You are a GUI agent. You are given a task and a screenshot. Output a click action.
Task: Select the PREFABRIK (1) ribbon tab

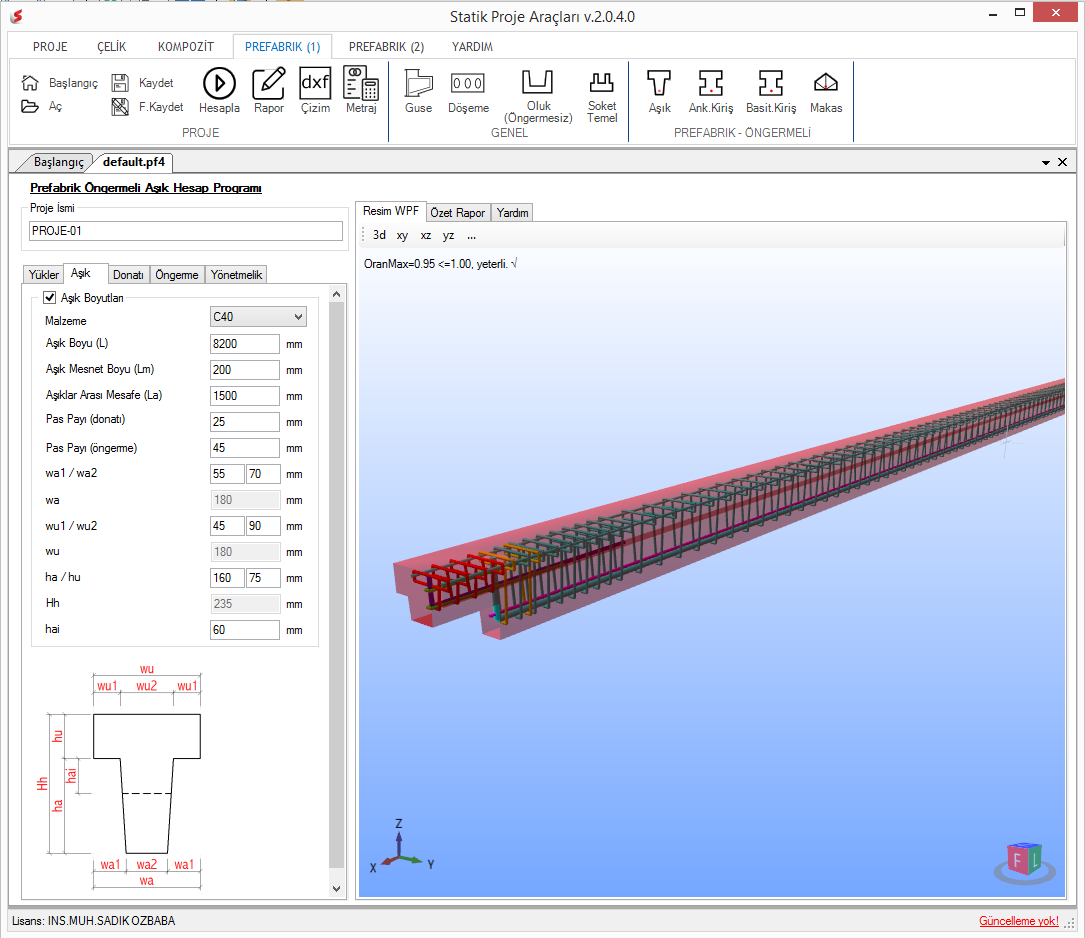coord(282,47)
